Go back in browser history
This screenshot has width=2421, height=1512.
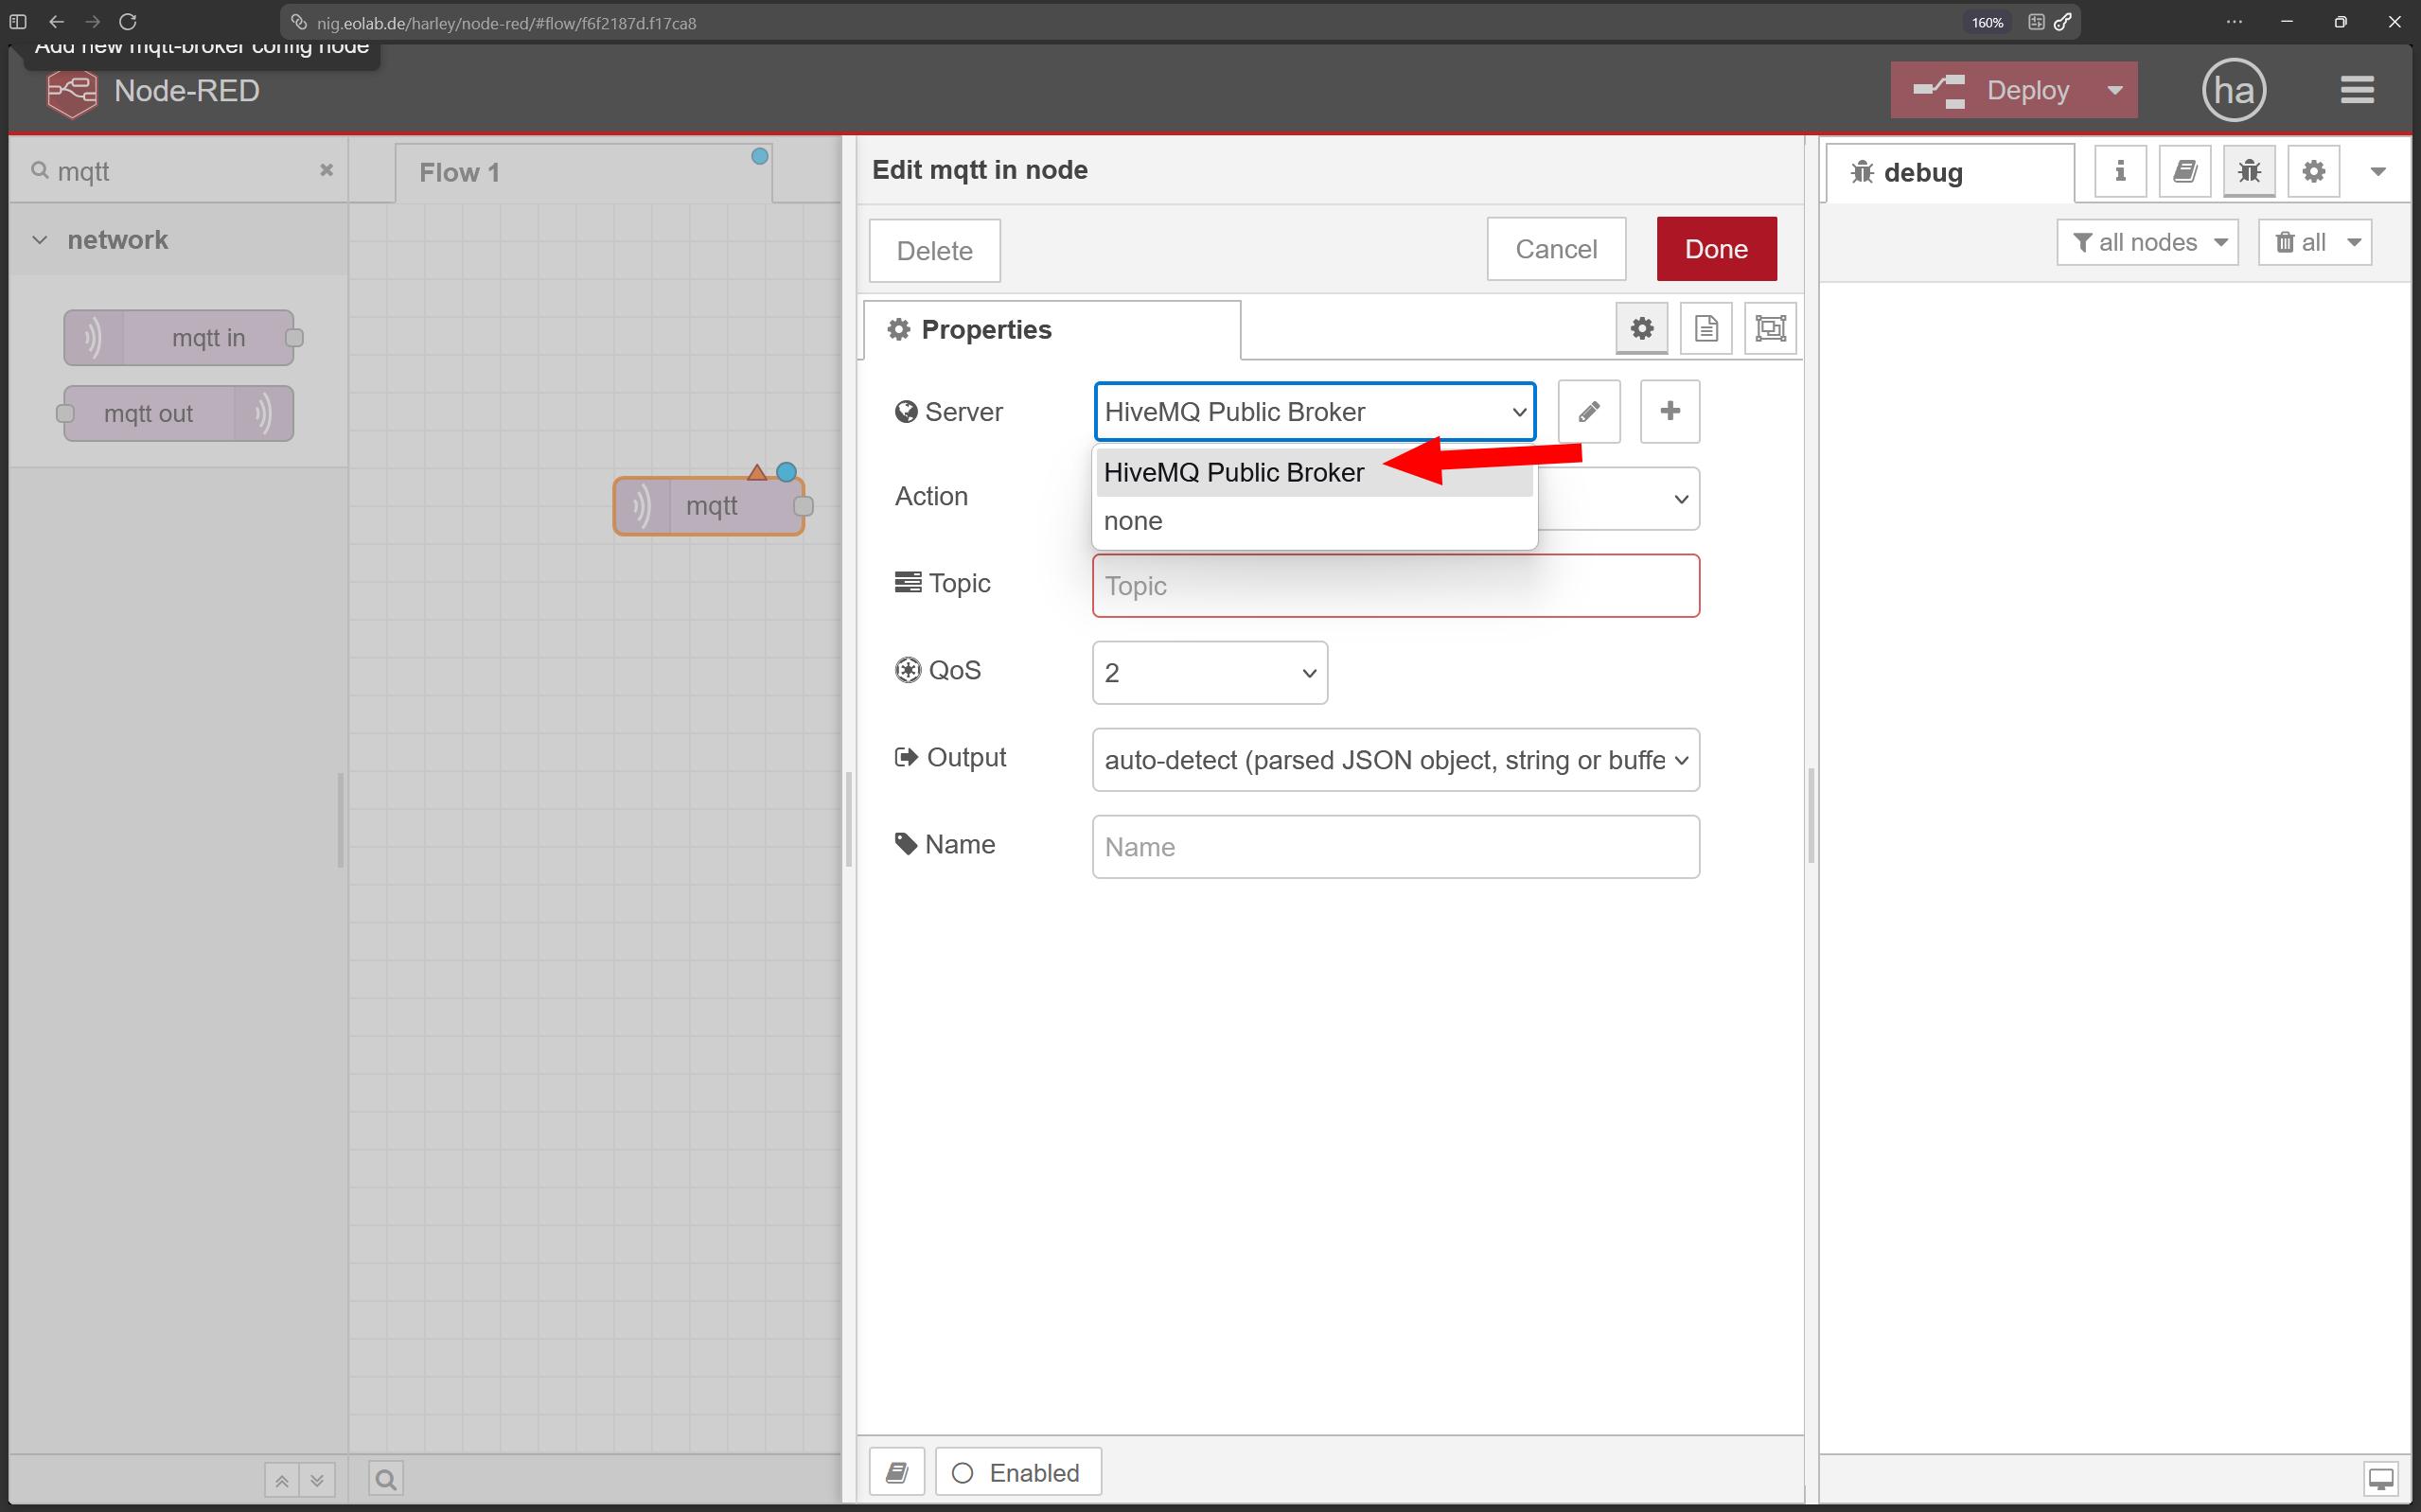pos(57,22)
